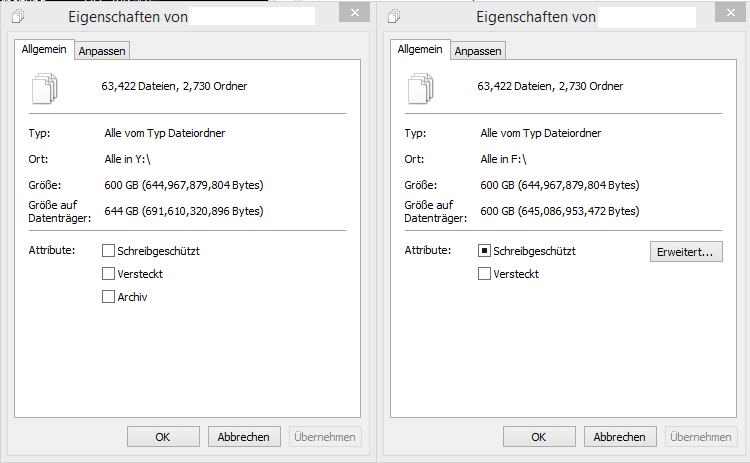
Task: Toggle Schreibgeschützt checkbox for Y:\ folders
Action: tap(109, 251)
